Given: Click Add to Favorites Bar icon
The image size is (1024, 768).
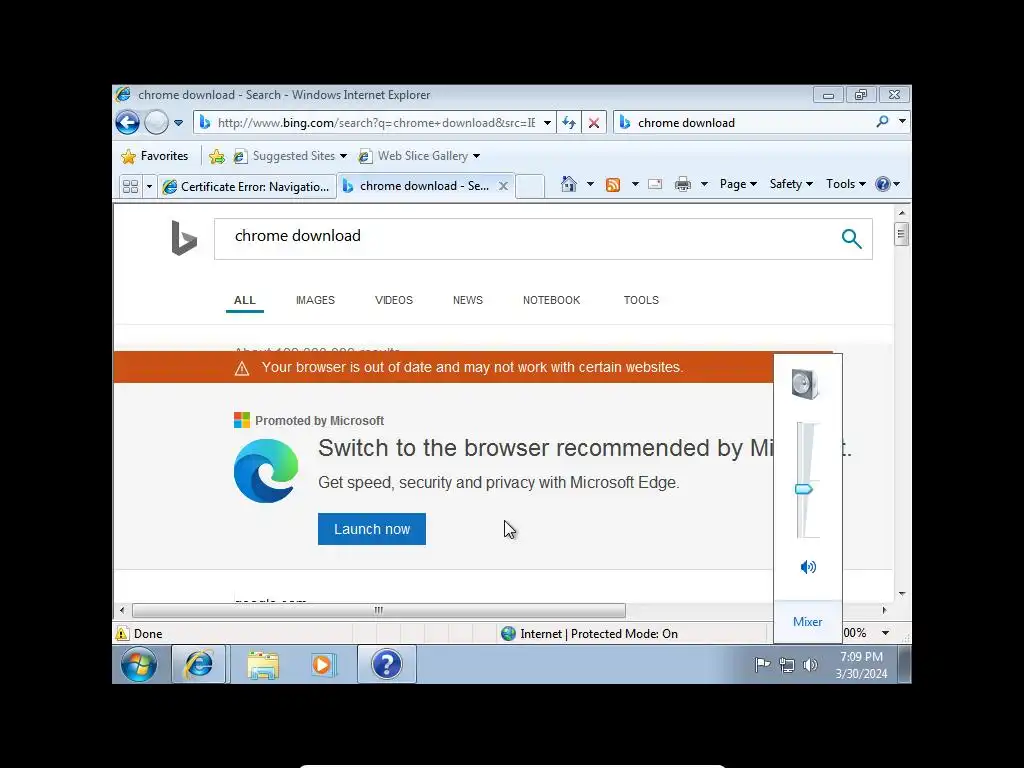Looking at the screenshot, I should point(217,156).
